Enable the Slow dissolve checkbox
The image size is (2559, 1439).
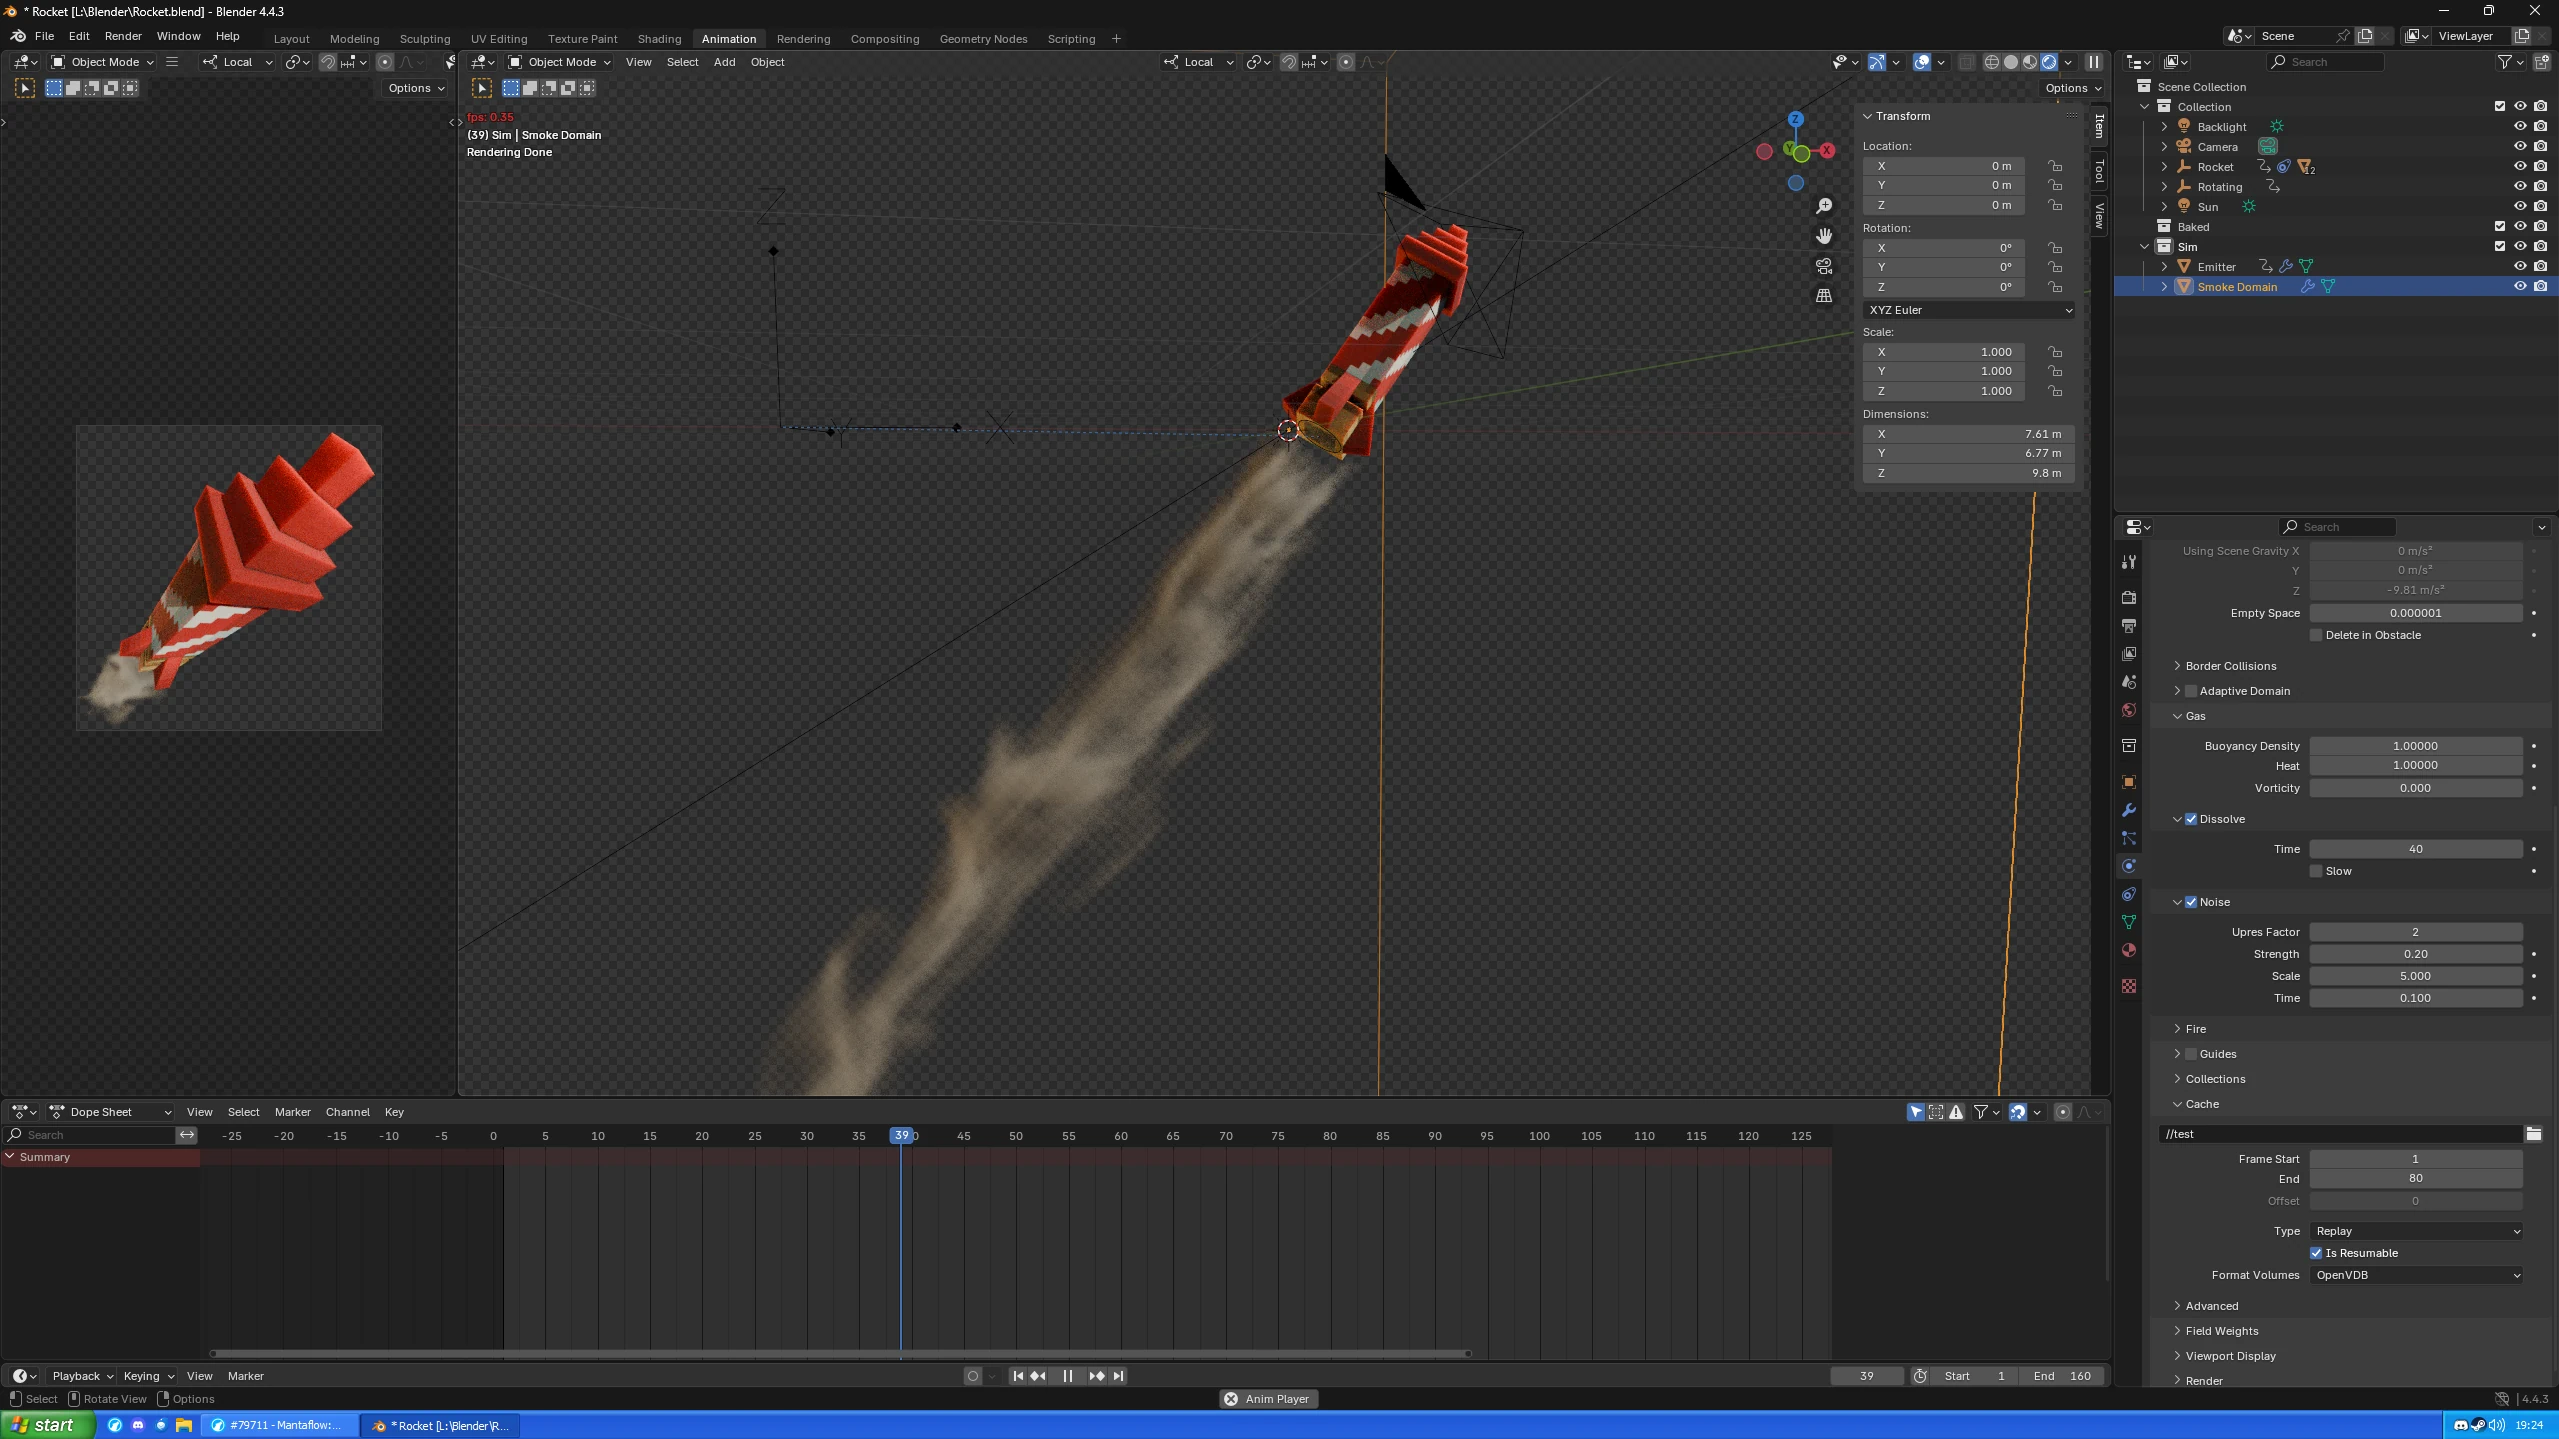[x=2316, y=871]
